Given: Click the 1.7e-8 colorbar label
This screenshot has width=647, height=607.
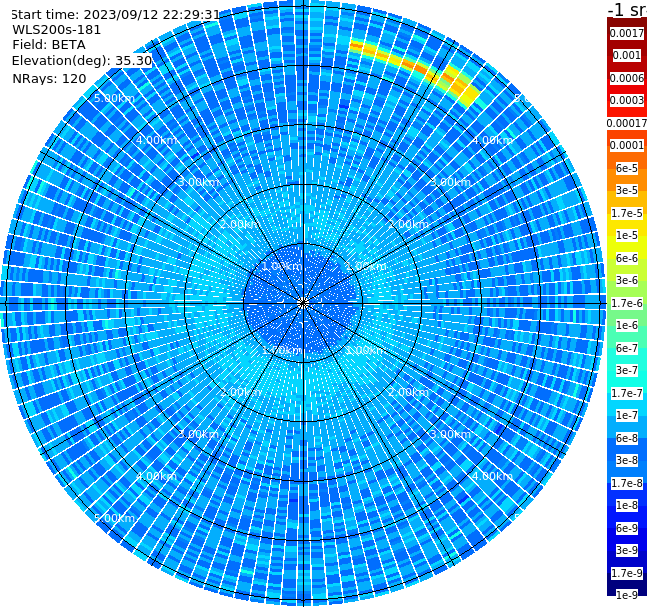Looking at the screenshot, I should tap(627, 483).
